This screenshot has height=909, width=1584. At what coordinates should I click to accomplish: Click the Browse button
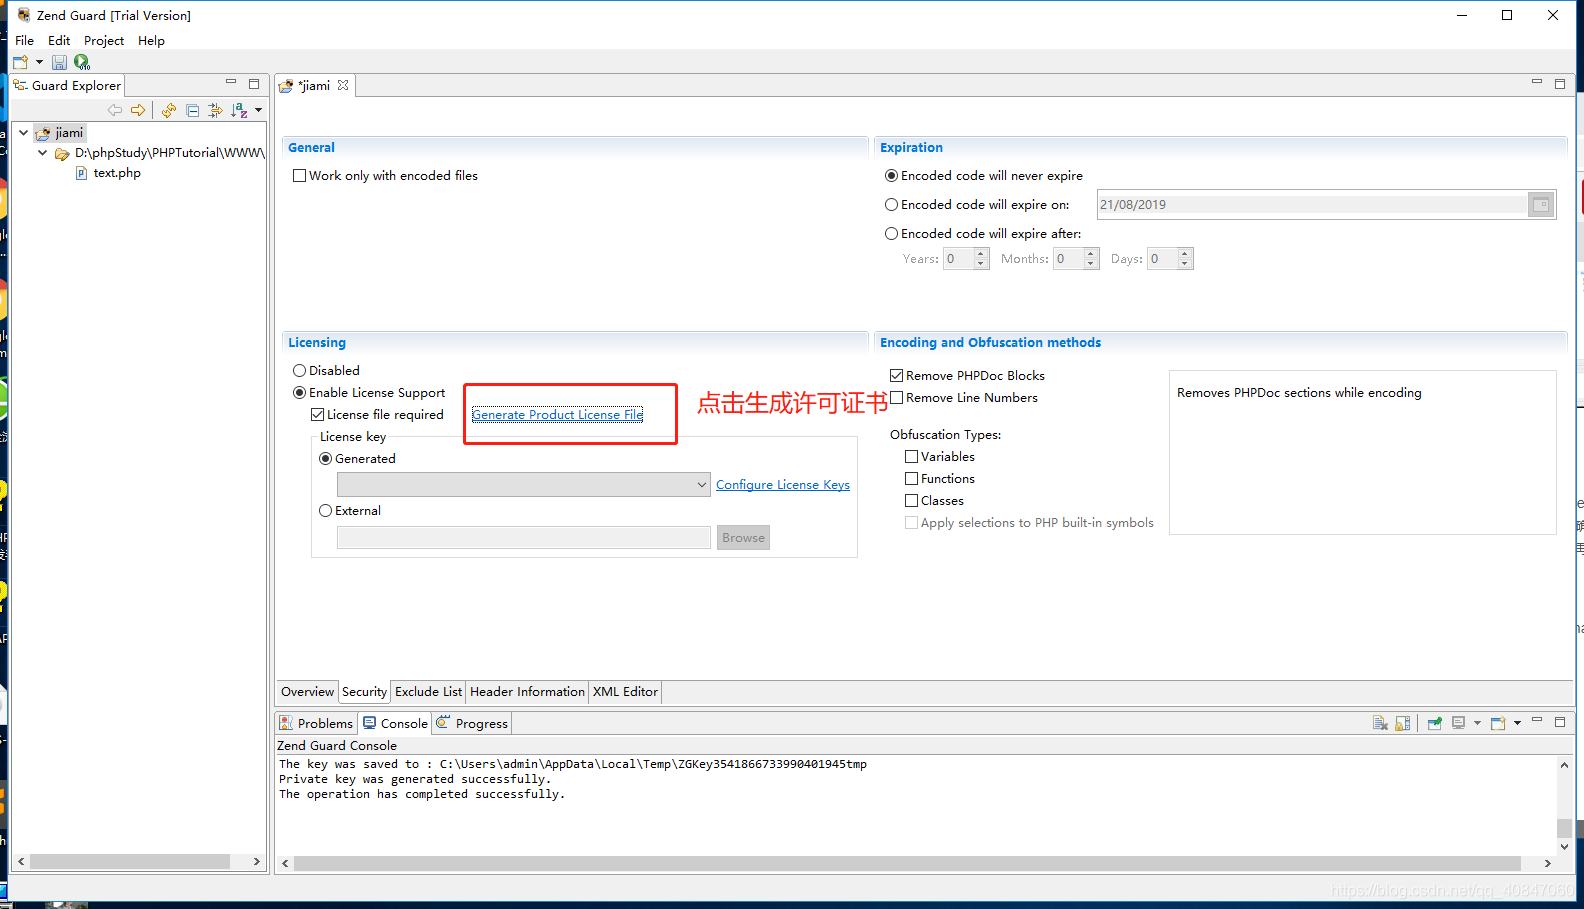pos(743,538)
